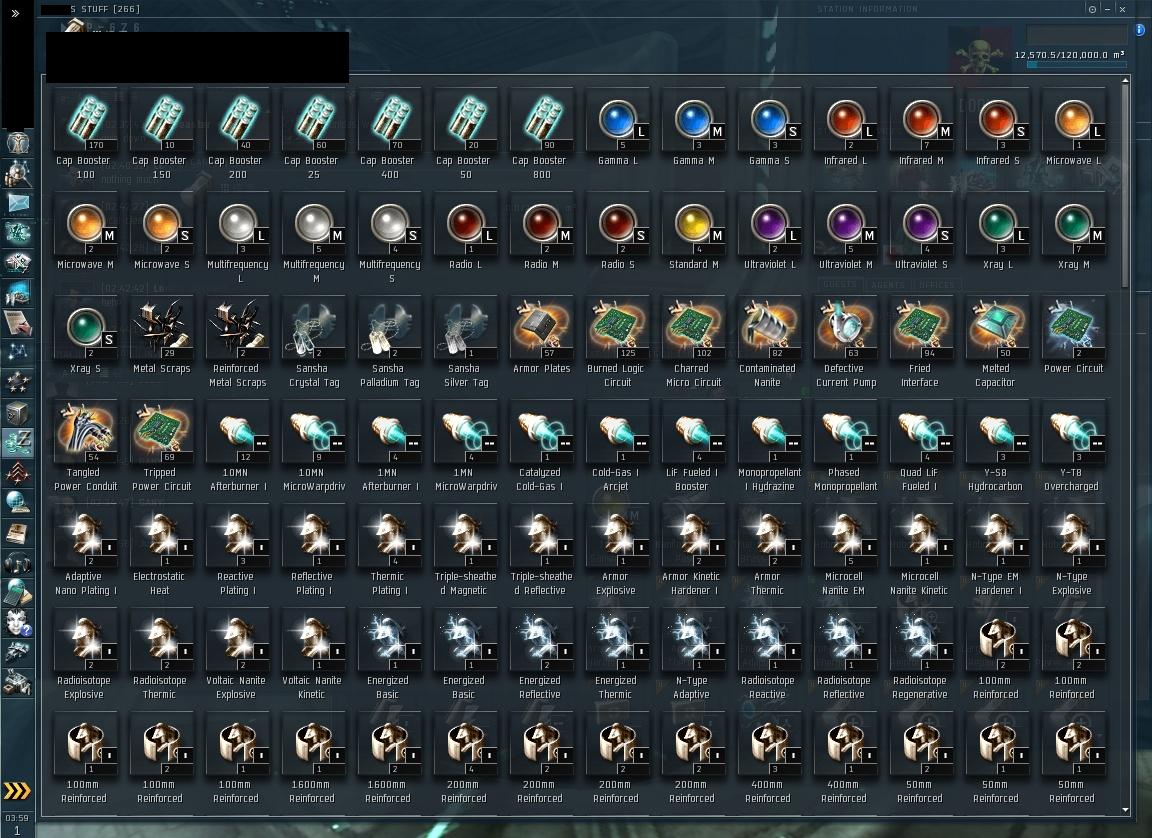This screenshot has width=1152, height=838.
Task: Open the headphones jukebox icon
Action: point(18,563)
